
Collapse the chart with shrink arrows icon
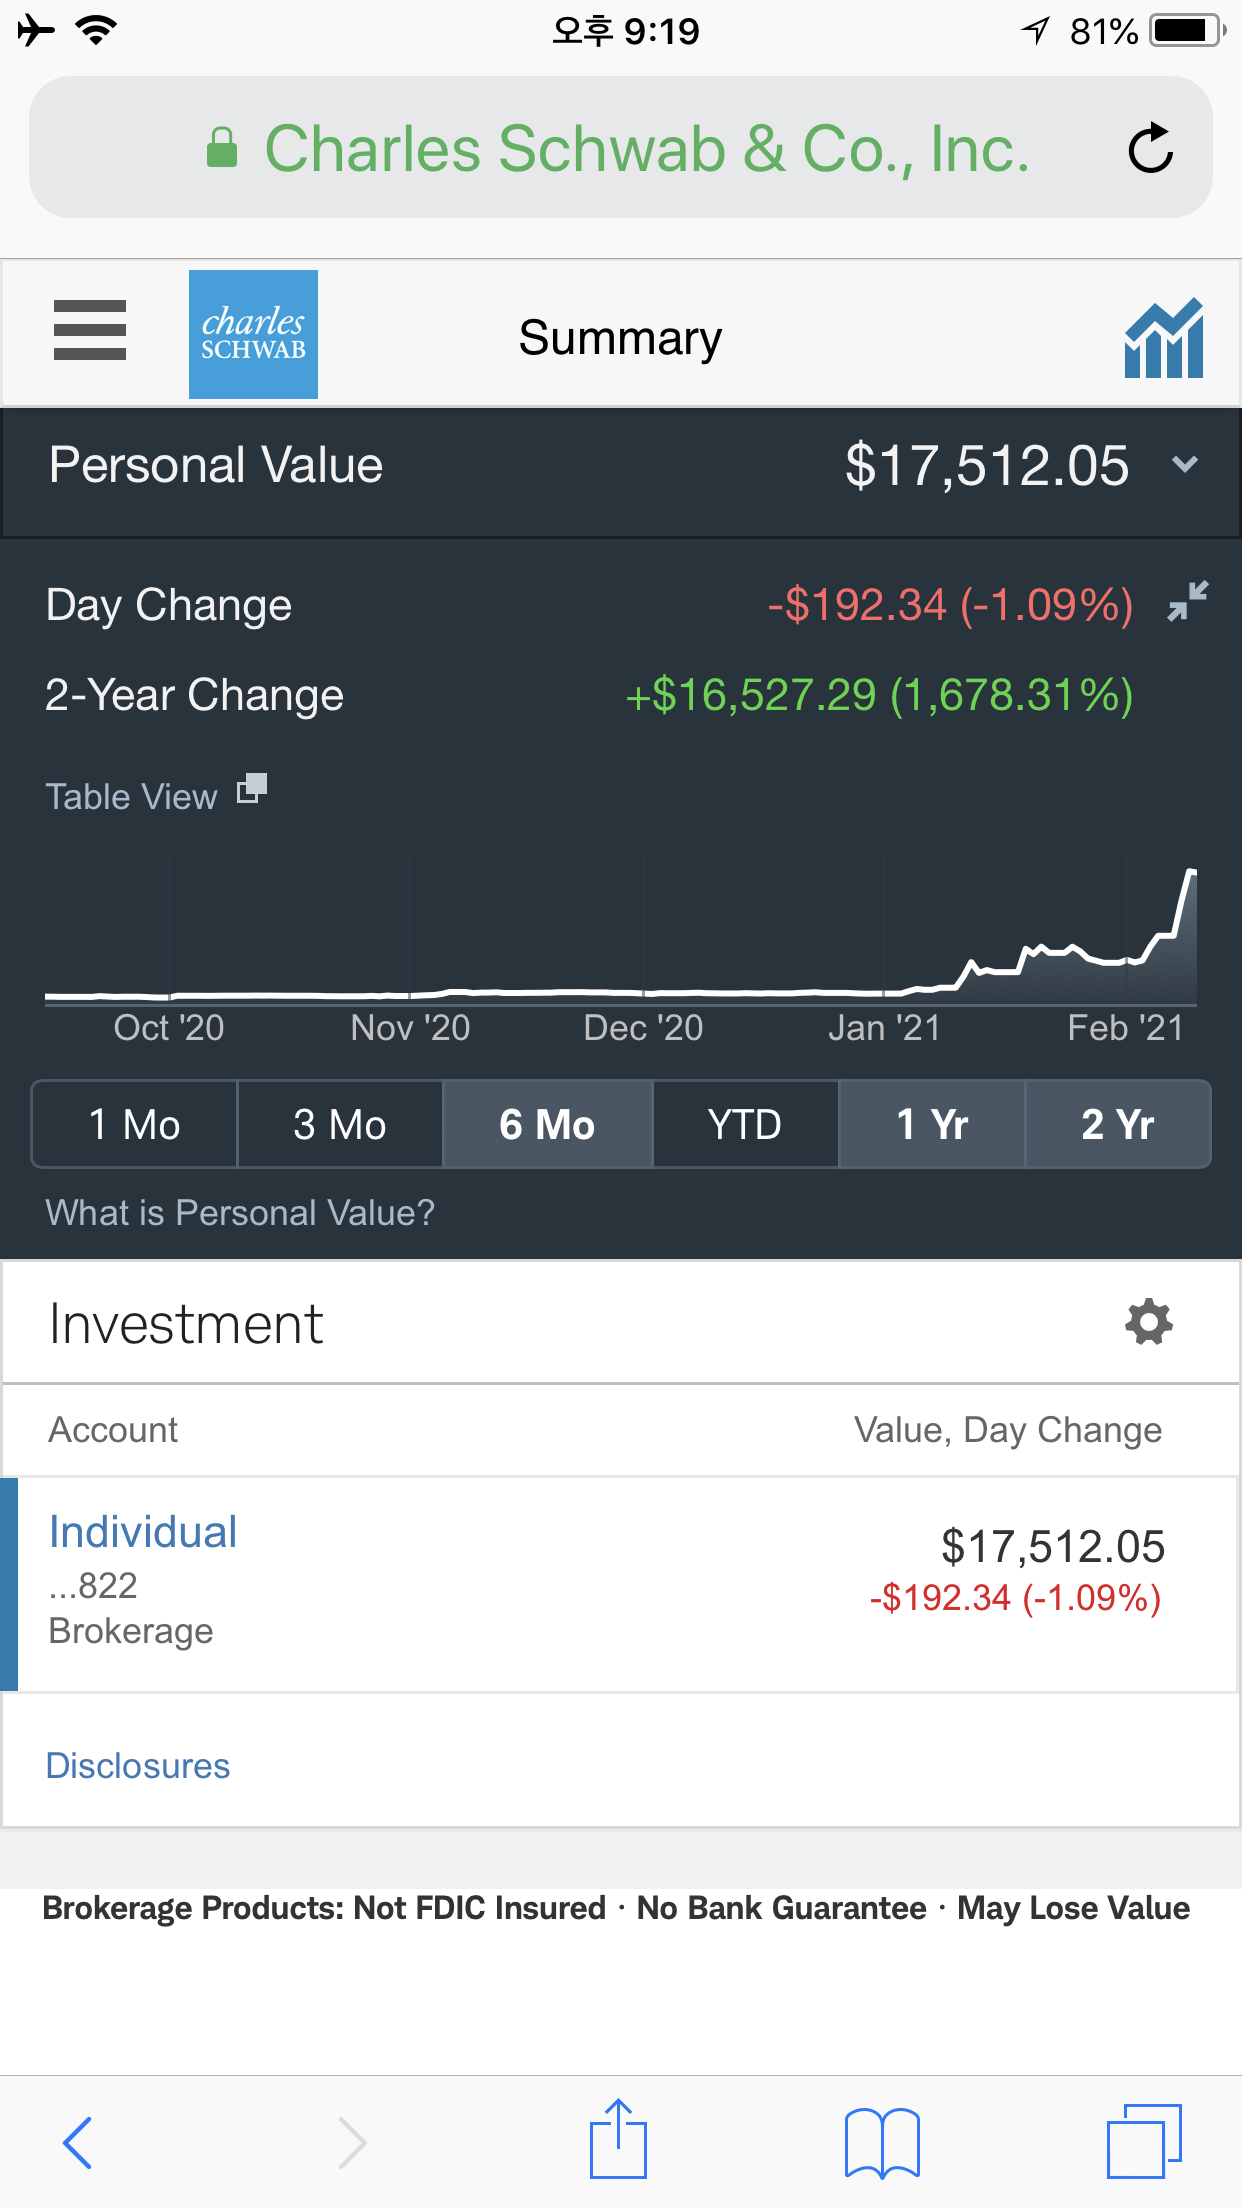1188,602
